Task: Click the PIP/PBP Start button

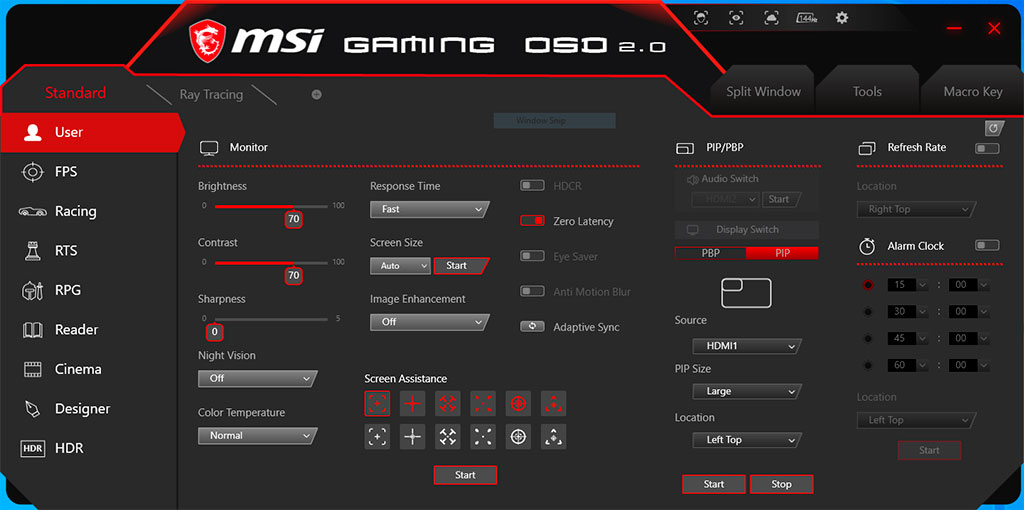Action: pyautogui.click(x=714, y=484)
